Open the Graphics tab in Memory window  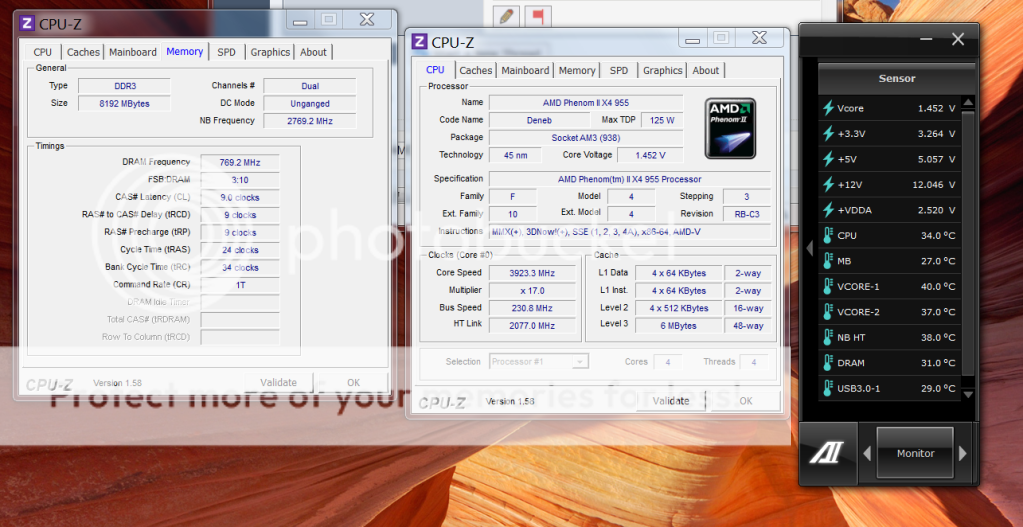(270, 52)
